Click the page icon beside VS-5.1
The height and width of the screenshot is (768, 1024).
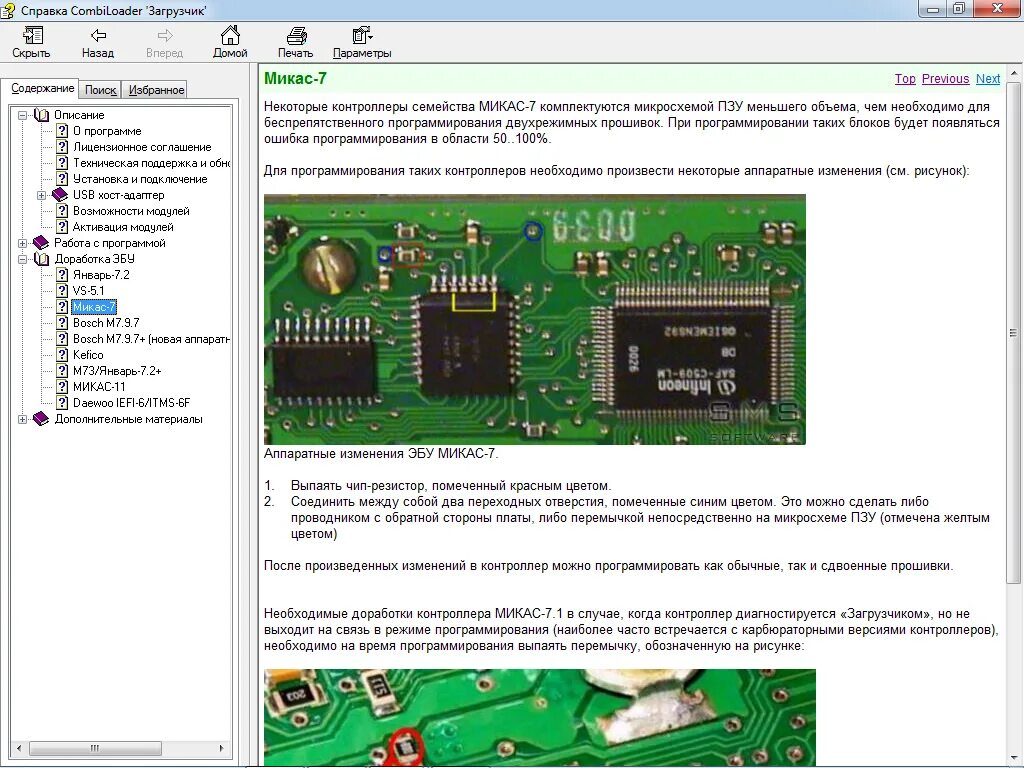click(62, 291)
